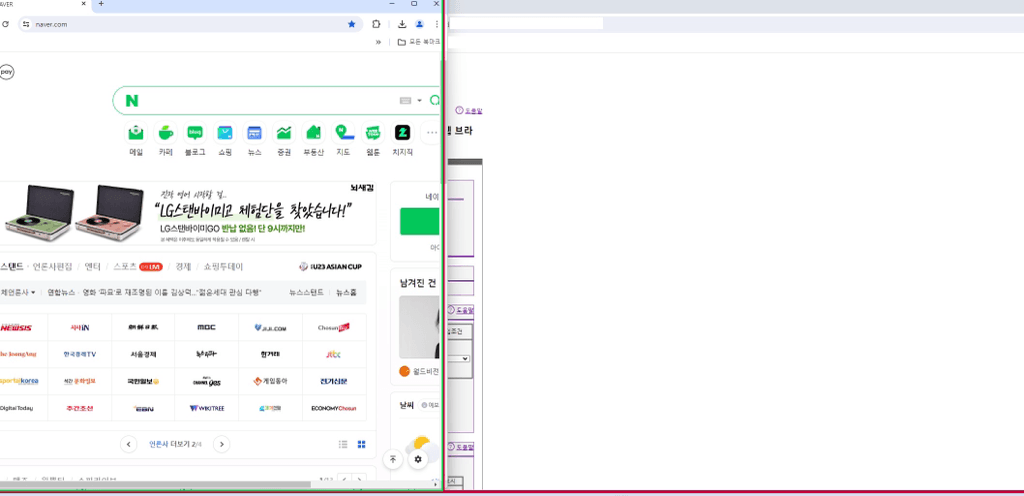The width and height of the screenshot is (1024, 496).
Task: Click the horizontal scrollbar at the page bottom
Action: coord(155,485)
